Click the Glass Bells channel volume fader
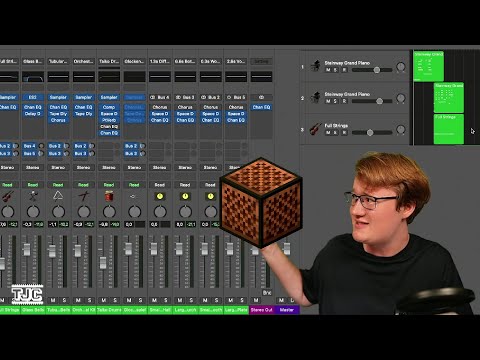The image size is (480, 360). tap(27, 249)
